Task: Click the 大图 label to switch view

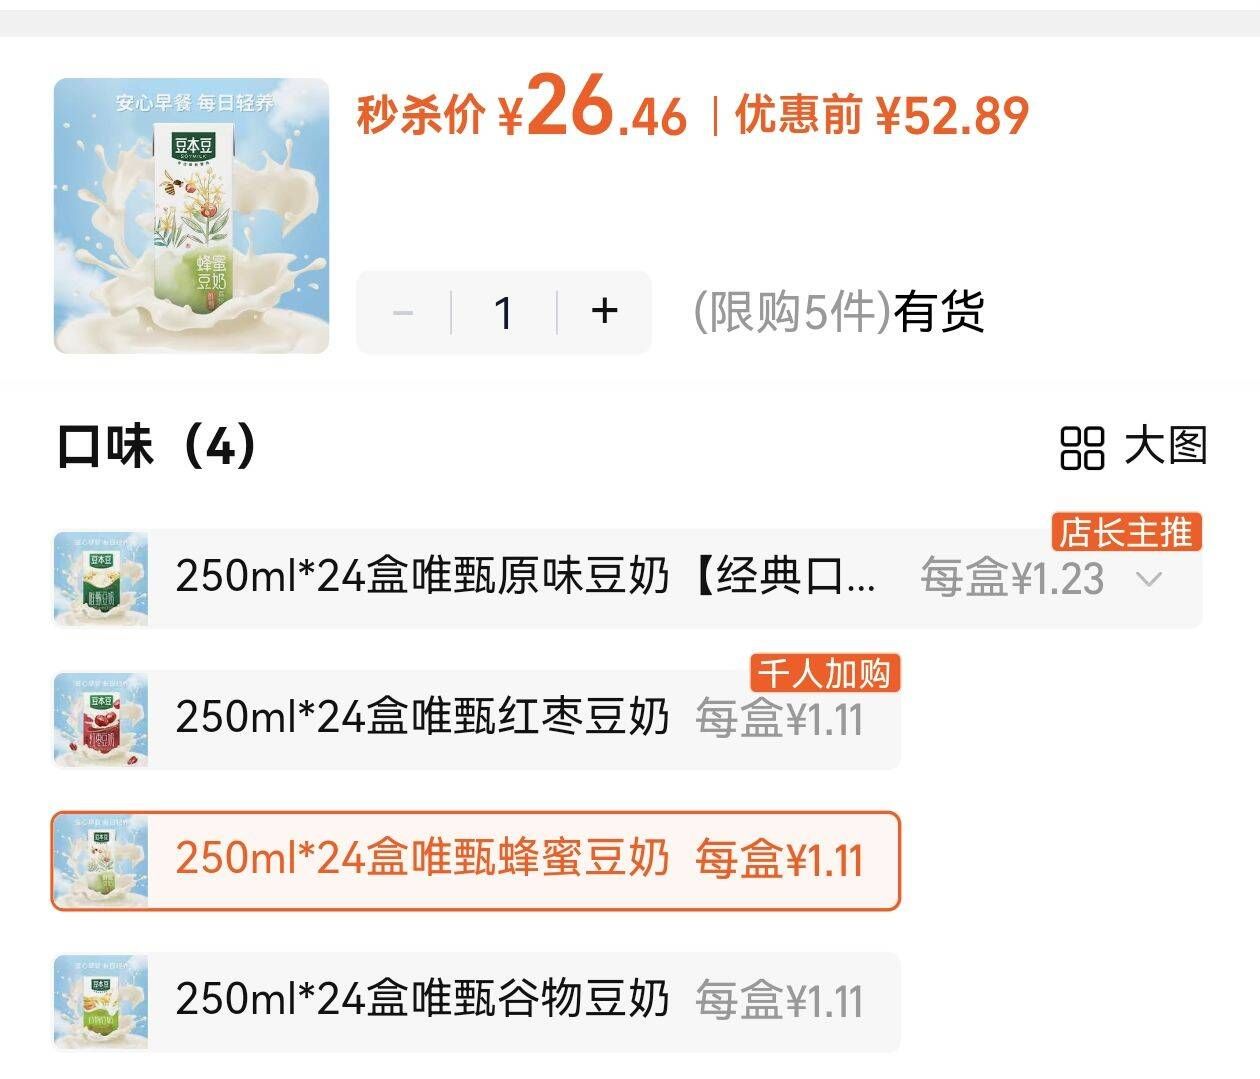Action: [x=1165, y=450]
